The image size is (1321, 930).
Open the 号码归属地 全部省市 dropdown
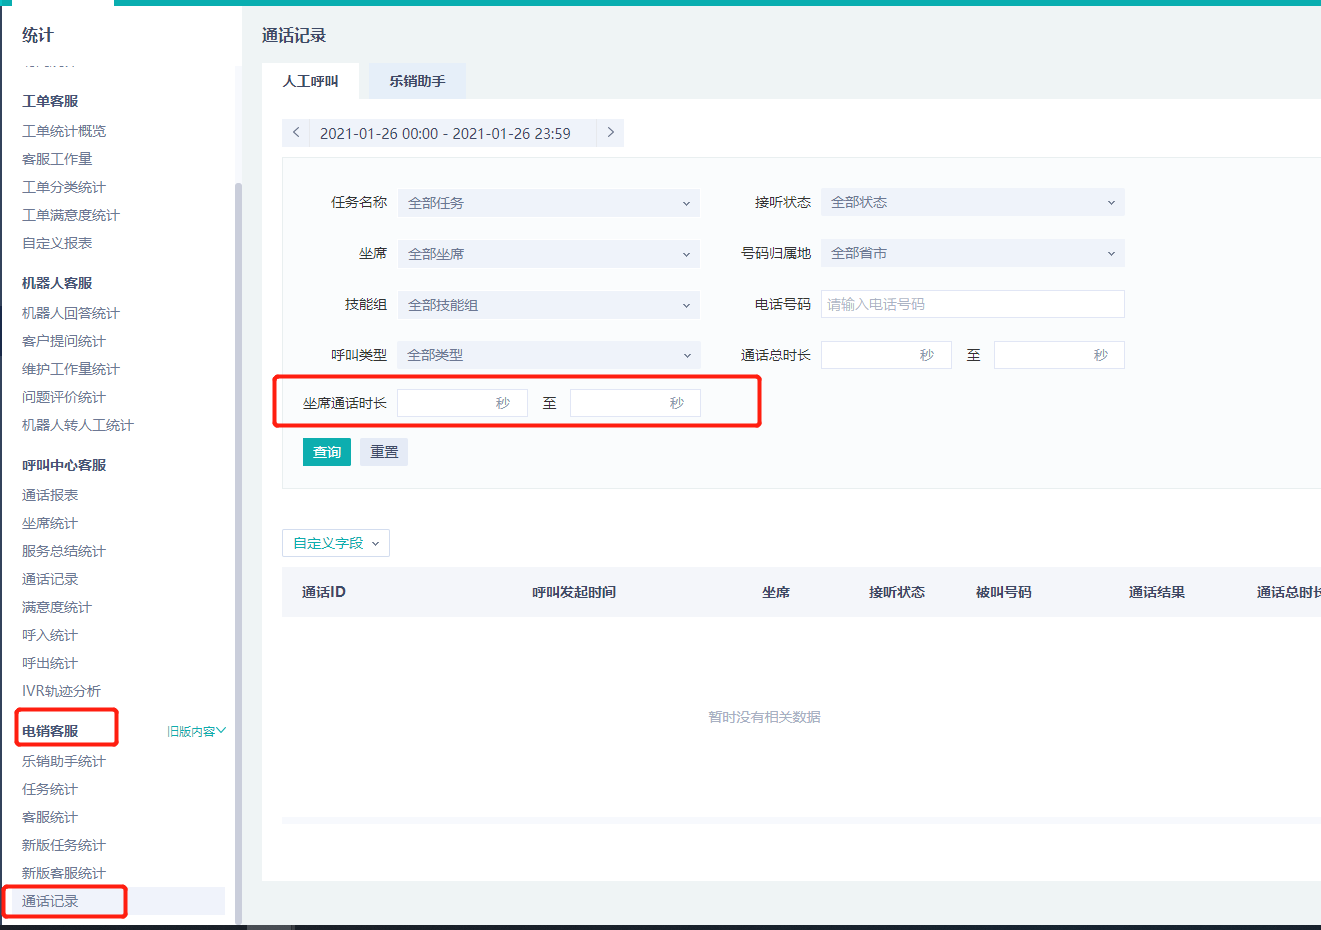coord(973,253)
